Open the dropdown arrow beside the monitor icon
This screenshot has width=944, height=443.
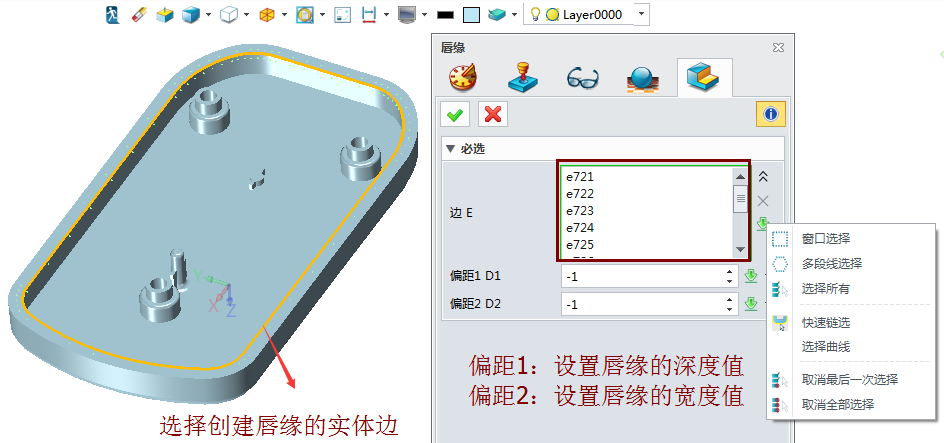(x=424, y=15)
